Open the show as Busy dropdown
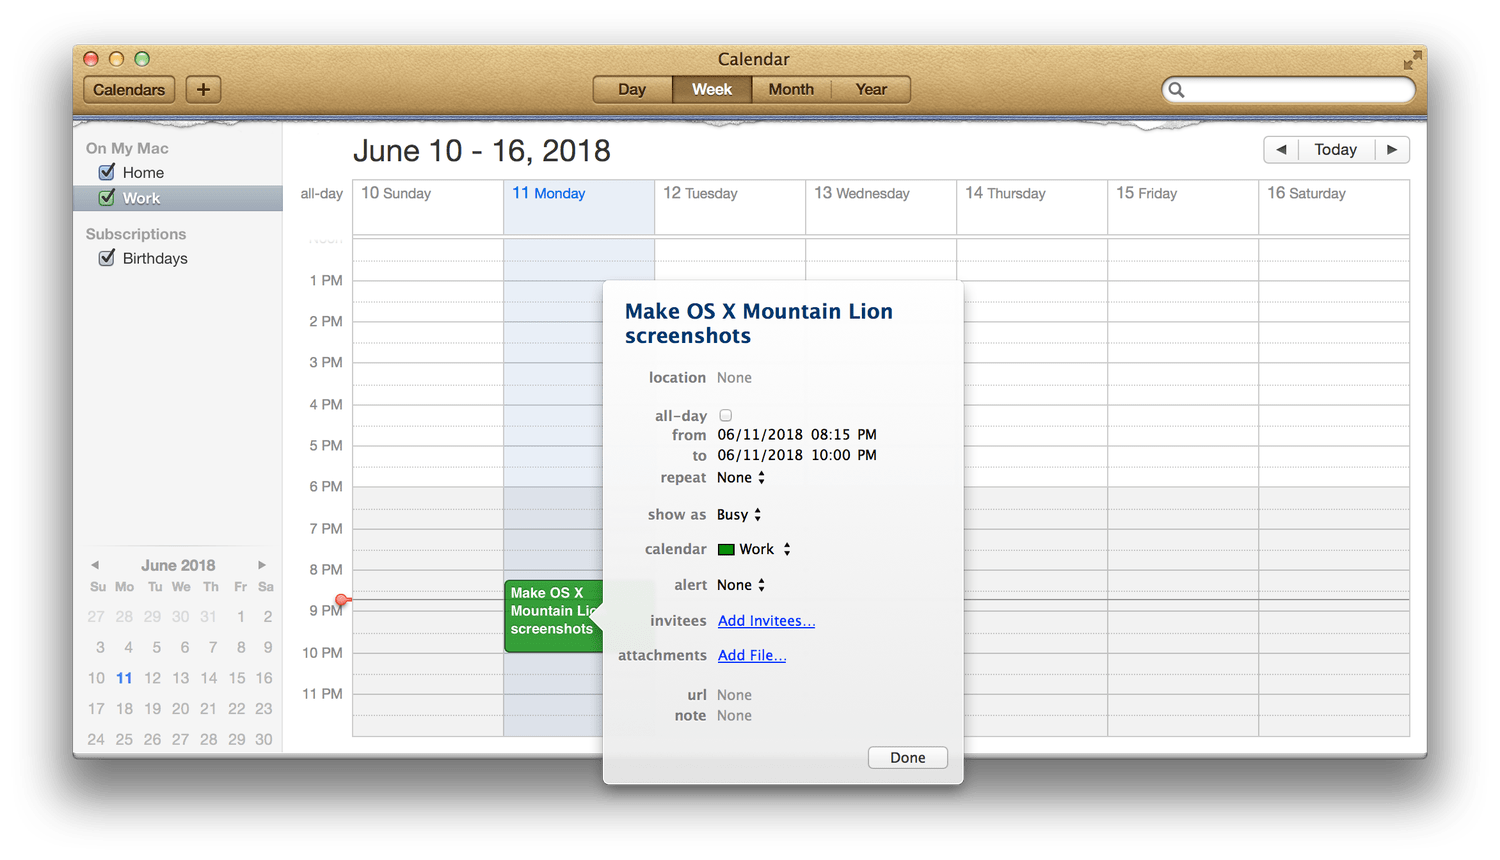The width and height of the screenshot is (1500, 860). click(739, 514)
